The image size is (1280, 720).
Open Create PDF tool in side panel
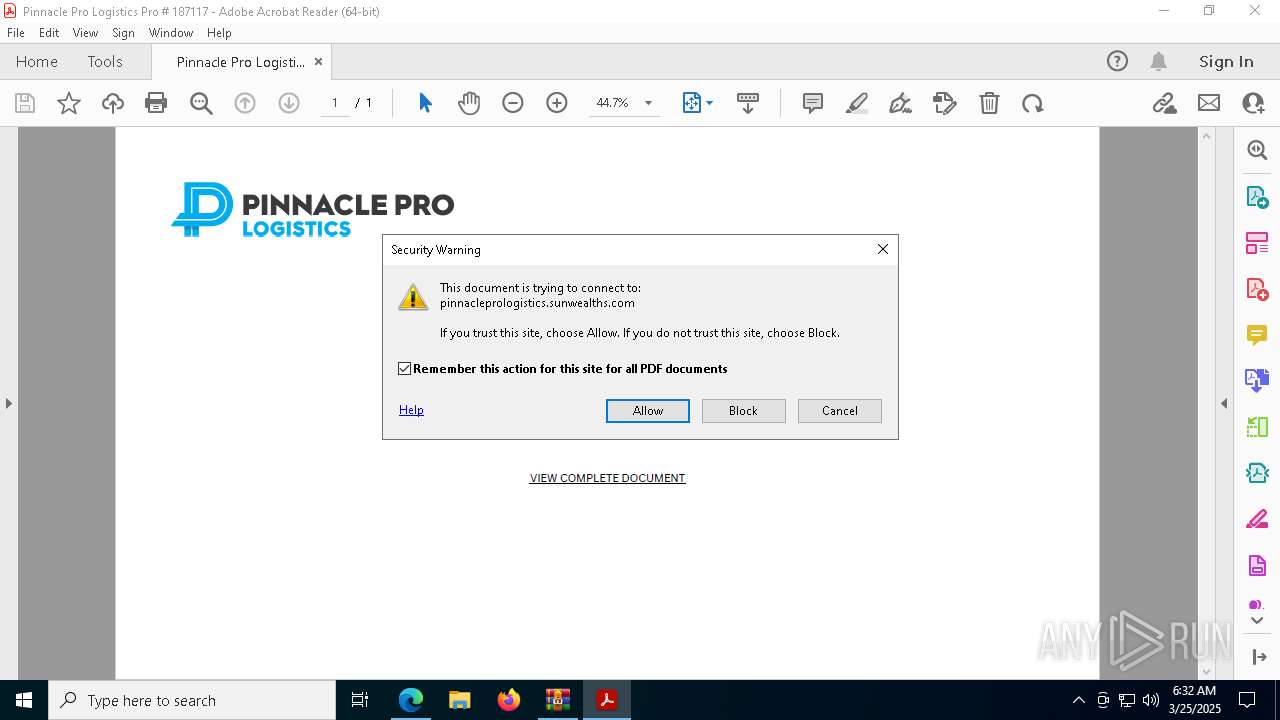coord(1257,289)
